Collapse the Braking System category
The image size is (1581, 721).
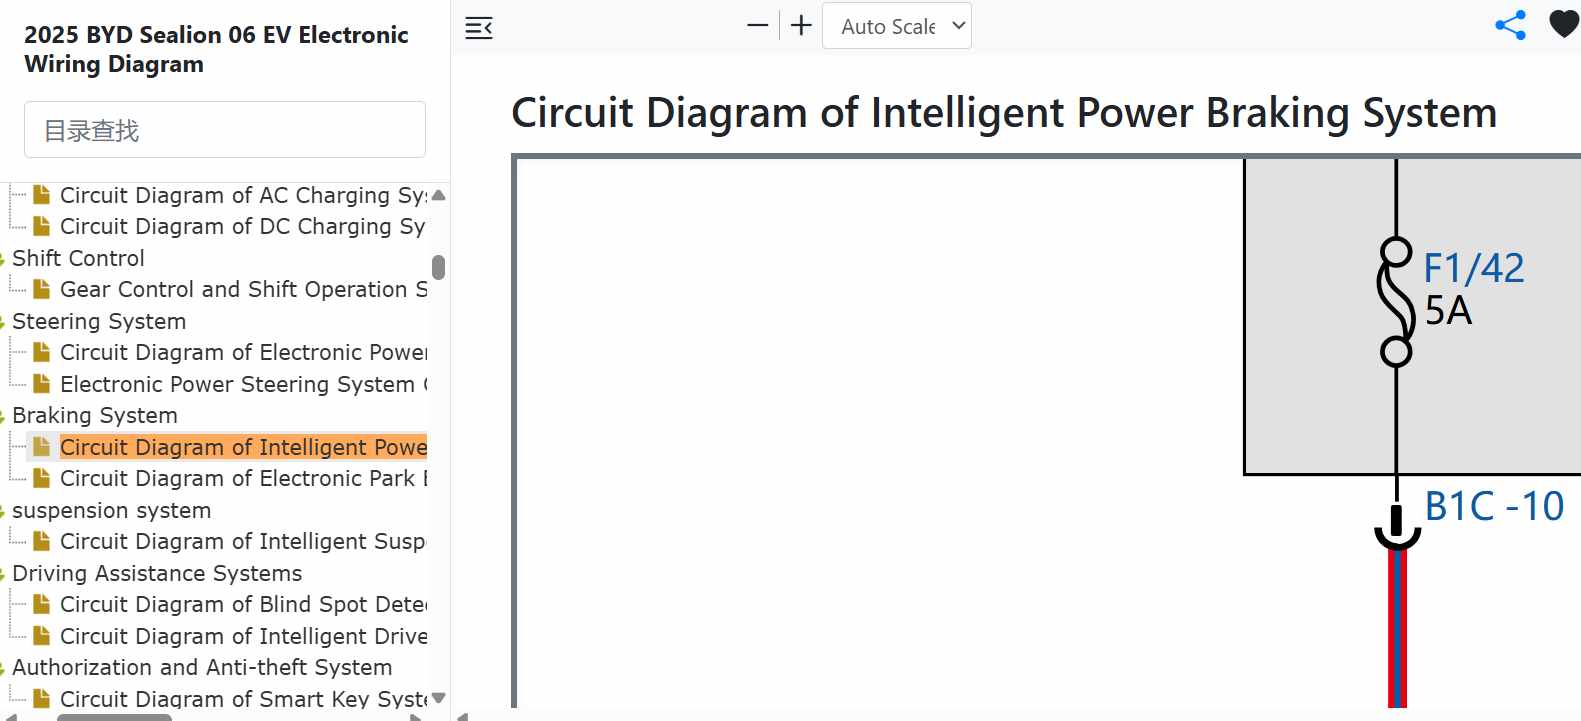(x=95, y=415)
